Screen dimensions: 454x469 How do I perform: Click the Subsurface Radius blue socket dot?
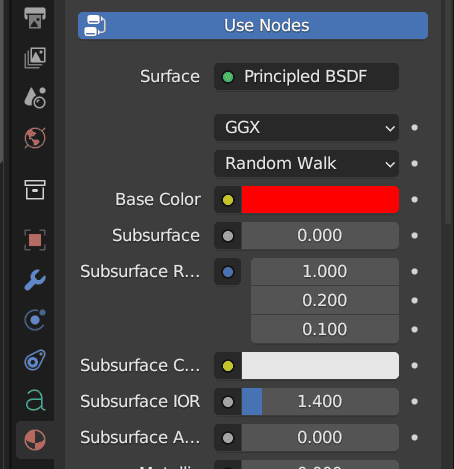[x=228, y=272]
